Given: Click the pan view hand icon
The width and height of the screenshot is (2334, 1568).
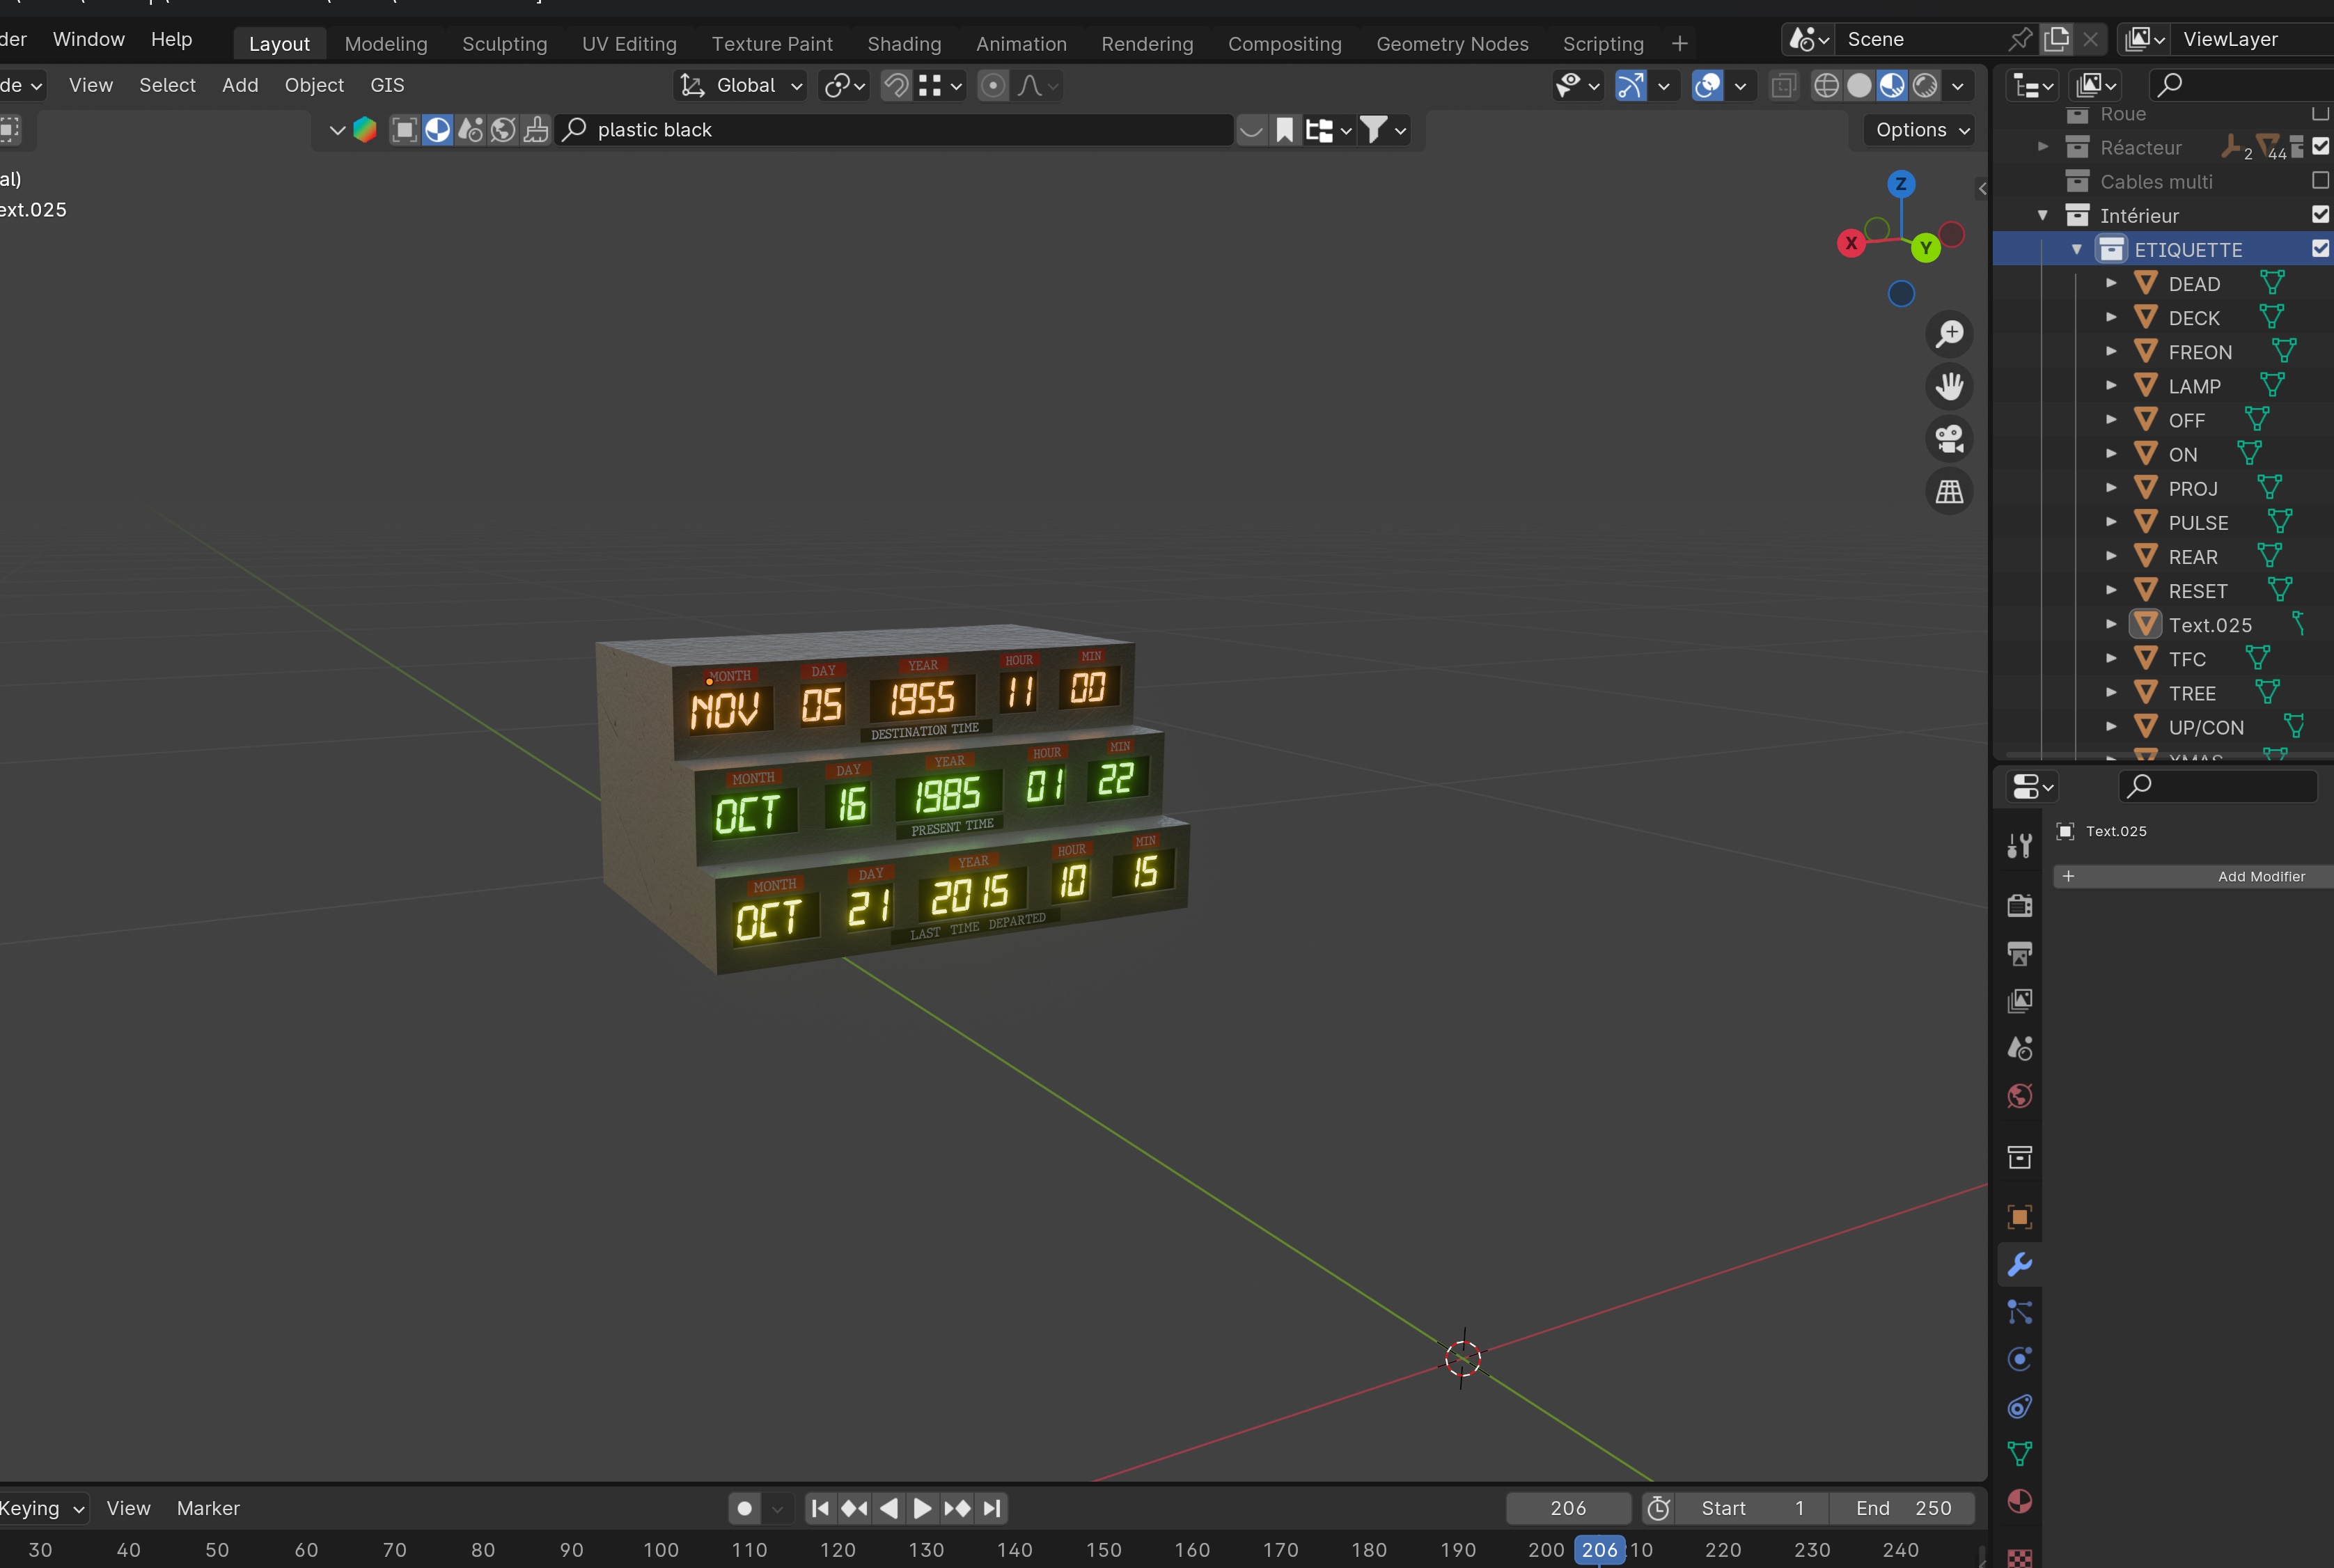Looking at the screenshot, I should (x=1949, y=386).
